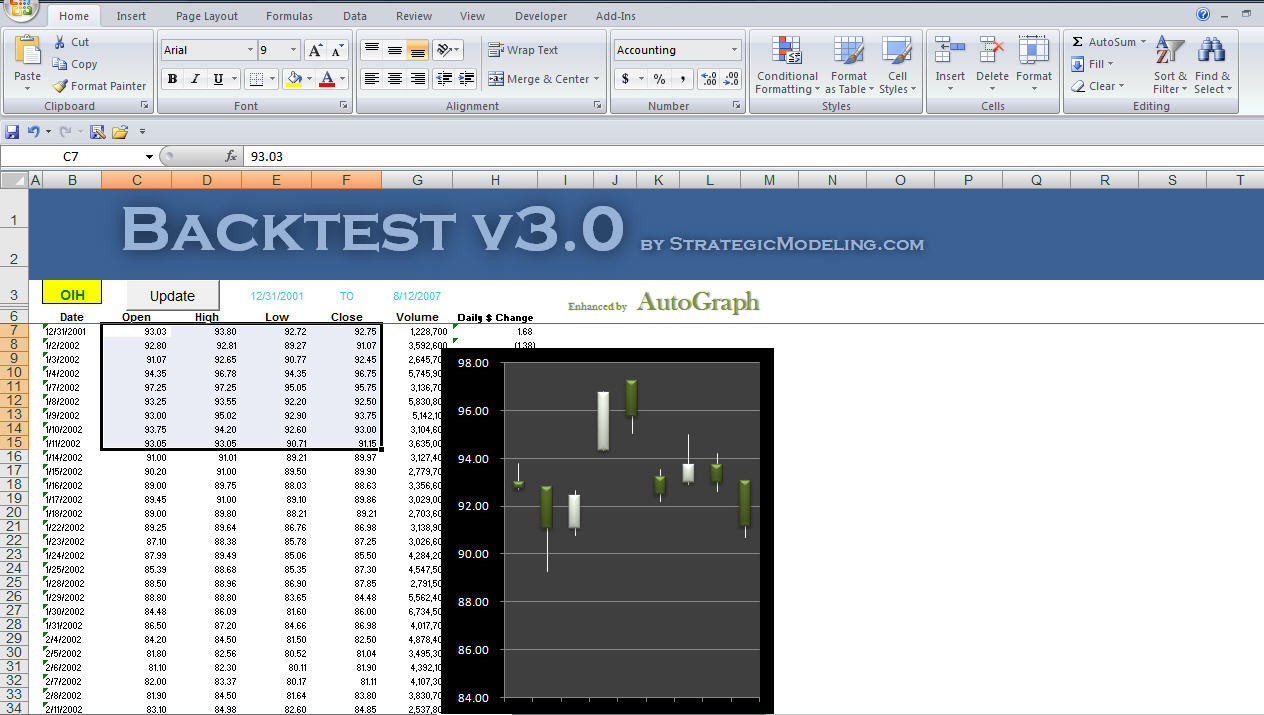The image size is (1264, 715).
Task: Open Format as Table gallery
Action: 849,65
